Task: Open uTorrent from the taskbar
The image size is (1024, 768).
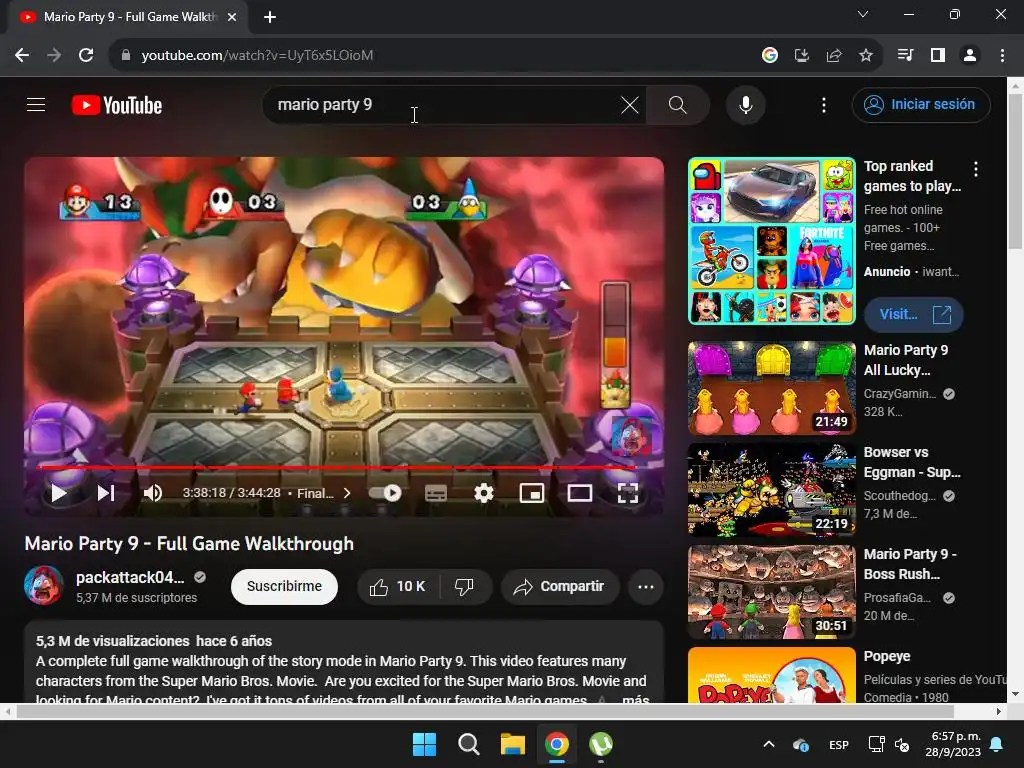Action: click(601, 744)
